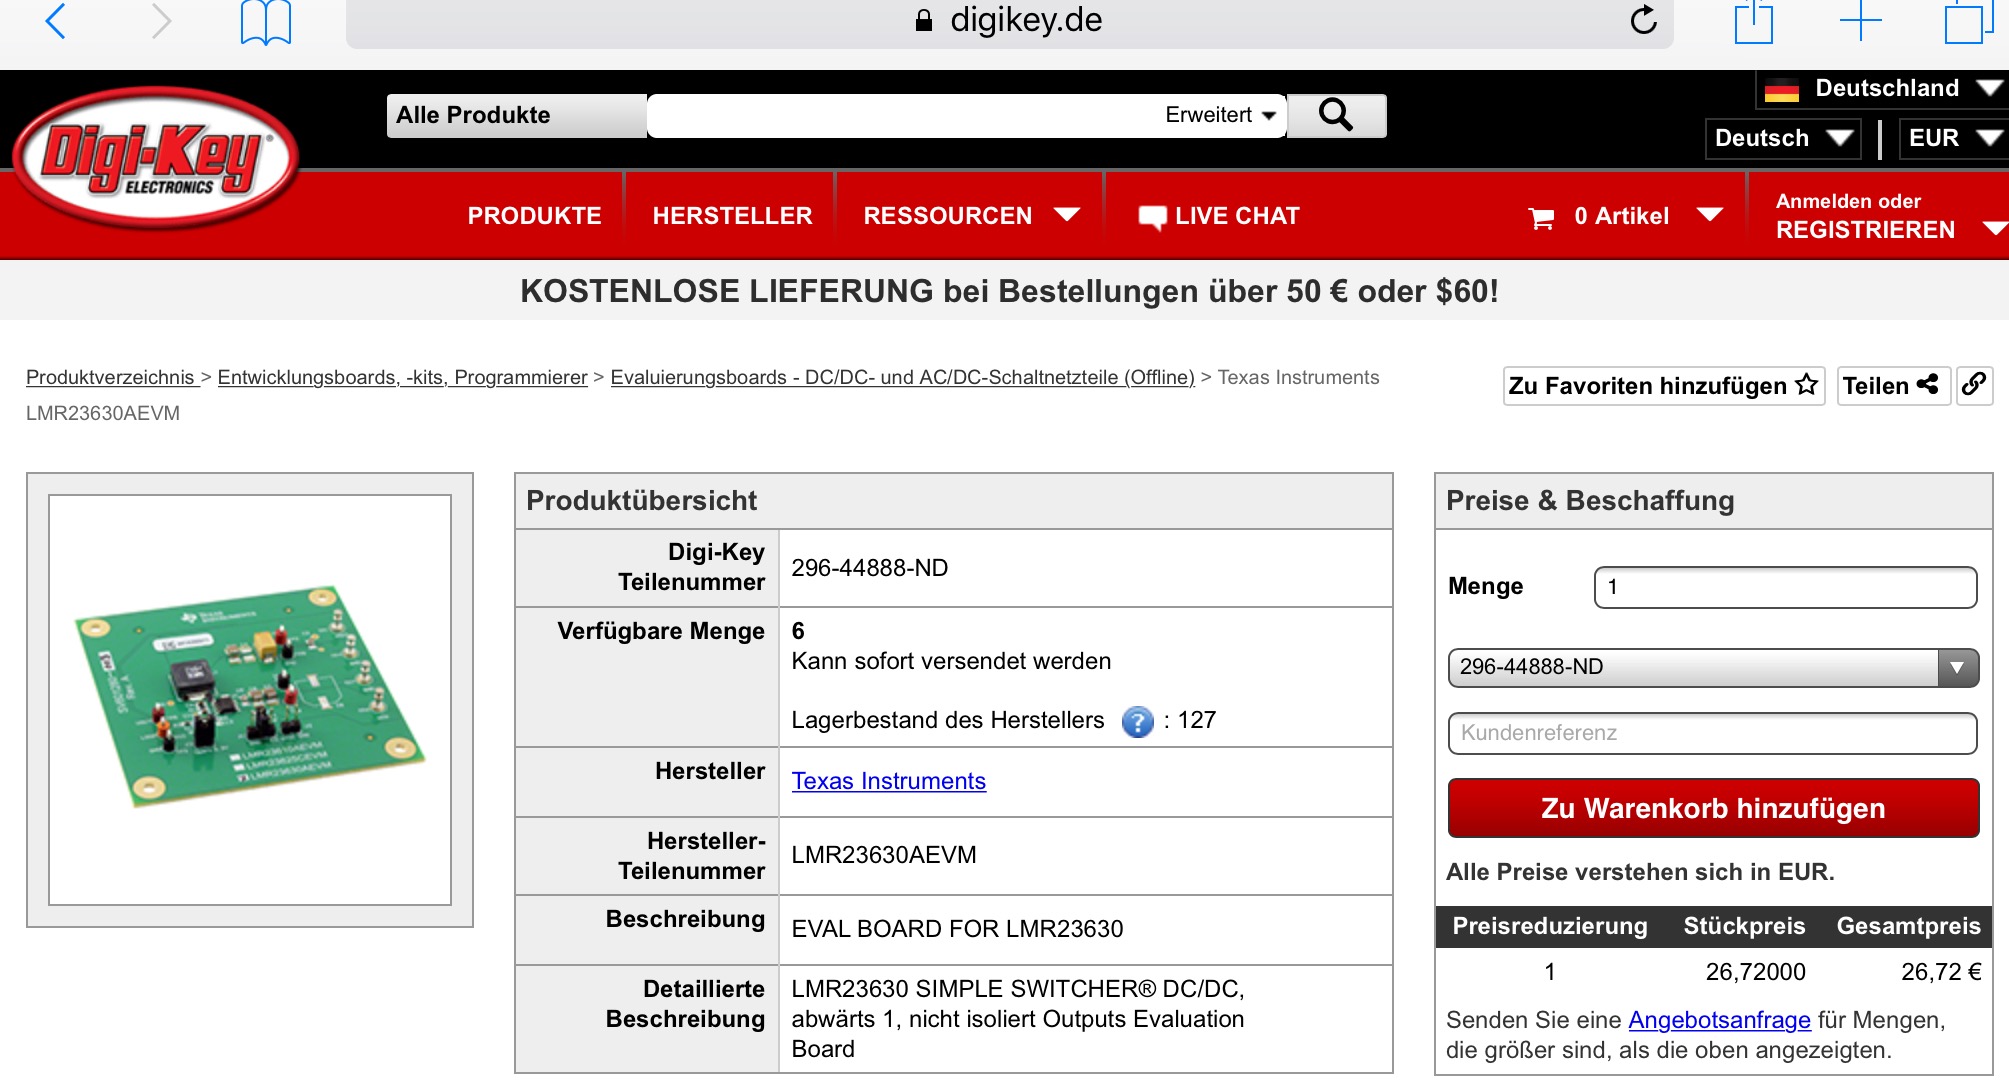The width and height of the screenshot is (2009, 1085).
Task: Open the RESSOURCEN menu label
Action: [x=947, y=216]
